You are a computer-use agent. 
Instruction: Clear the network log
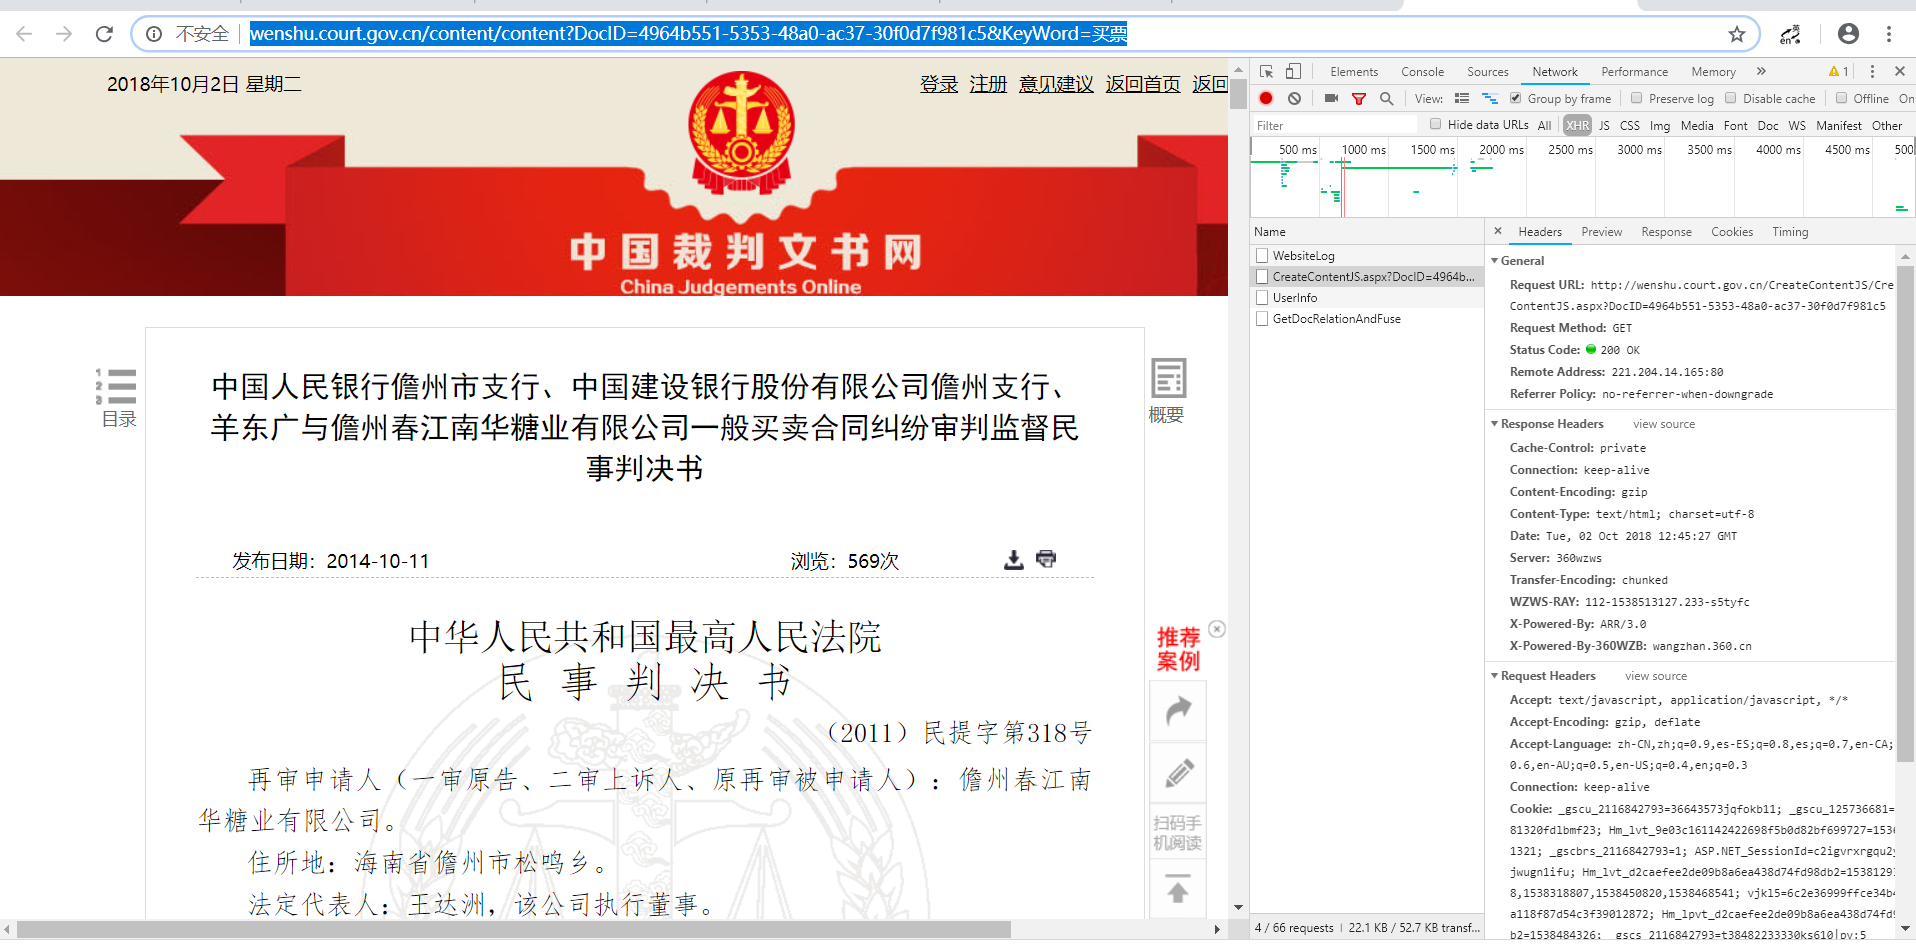coord(1294,98)
